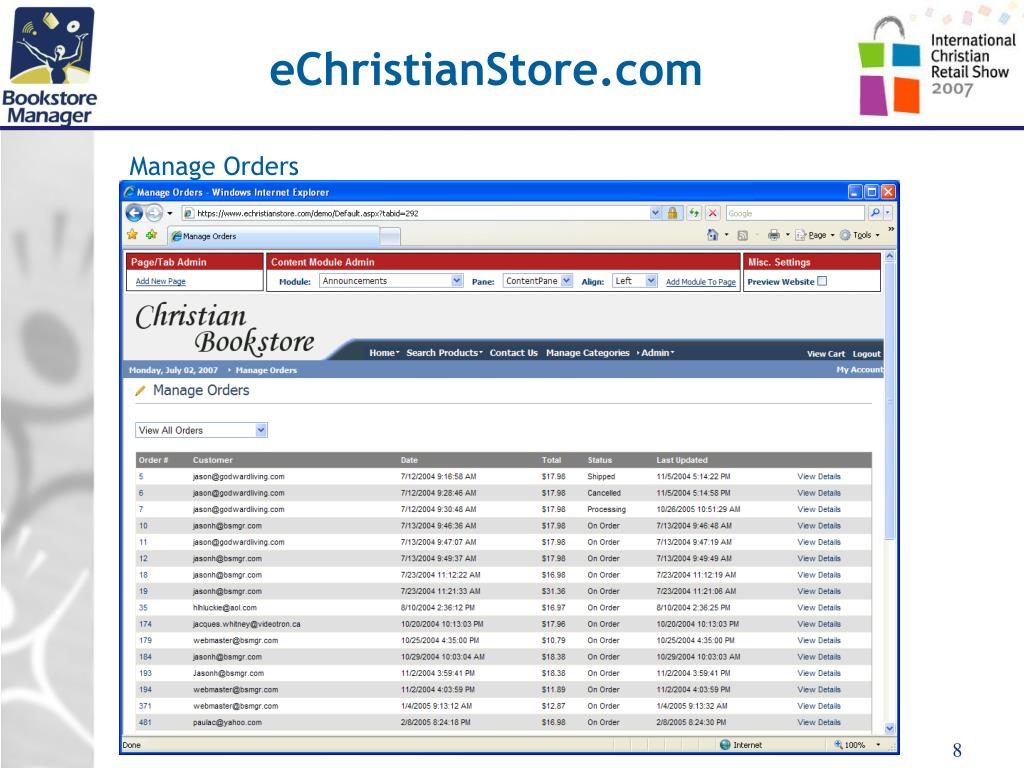Click the Home toolbar icon
1024x768 pixels.
click(x=712, y=235)
